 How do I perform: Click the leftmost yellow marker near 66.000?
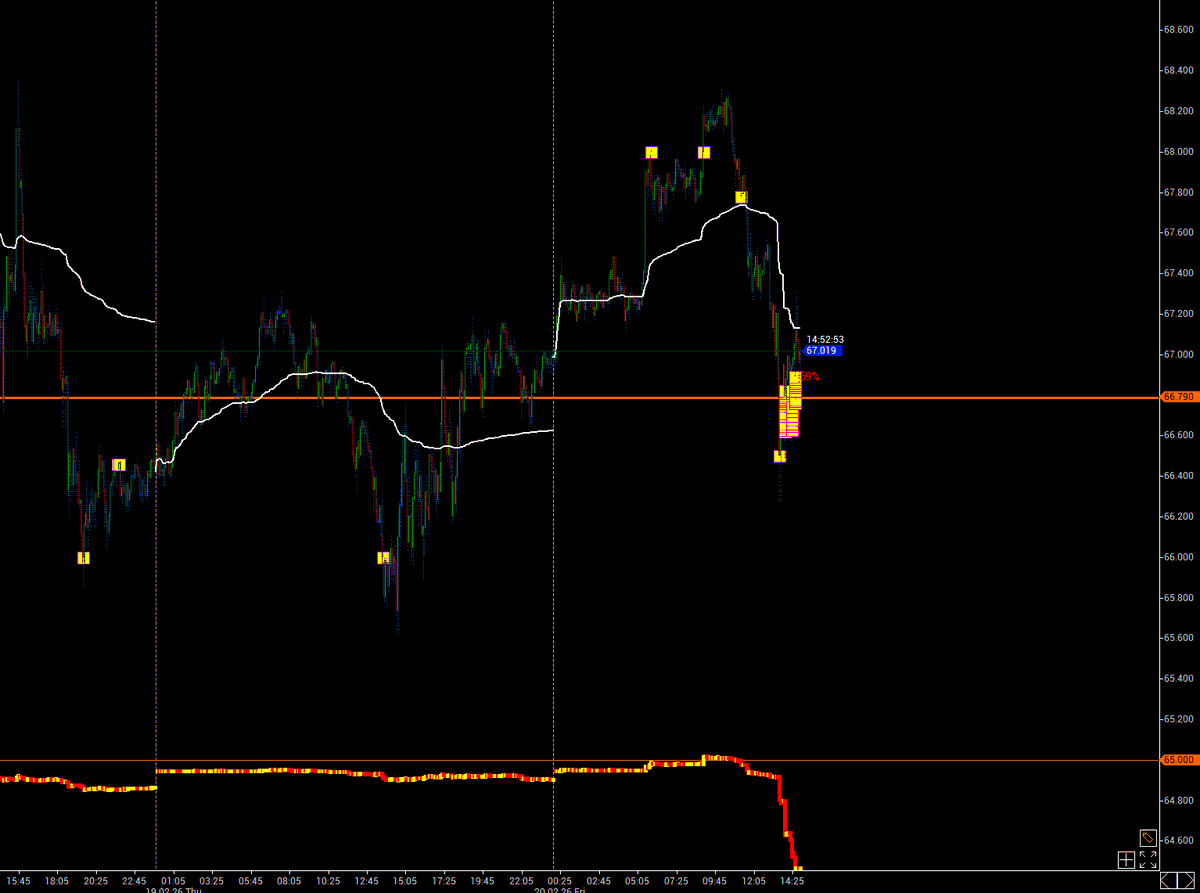pyautogui.click(x=84, y=558)
